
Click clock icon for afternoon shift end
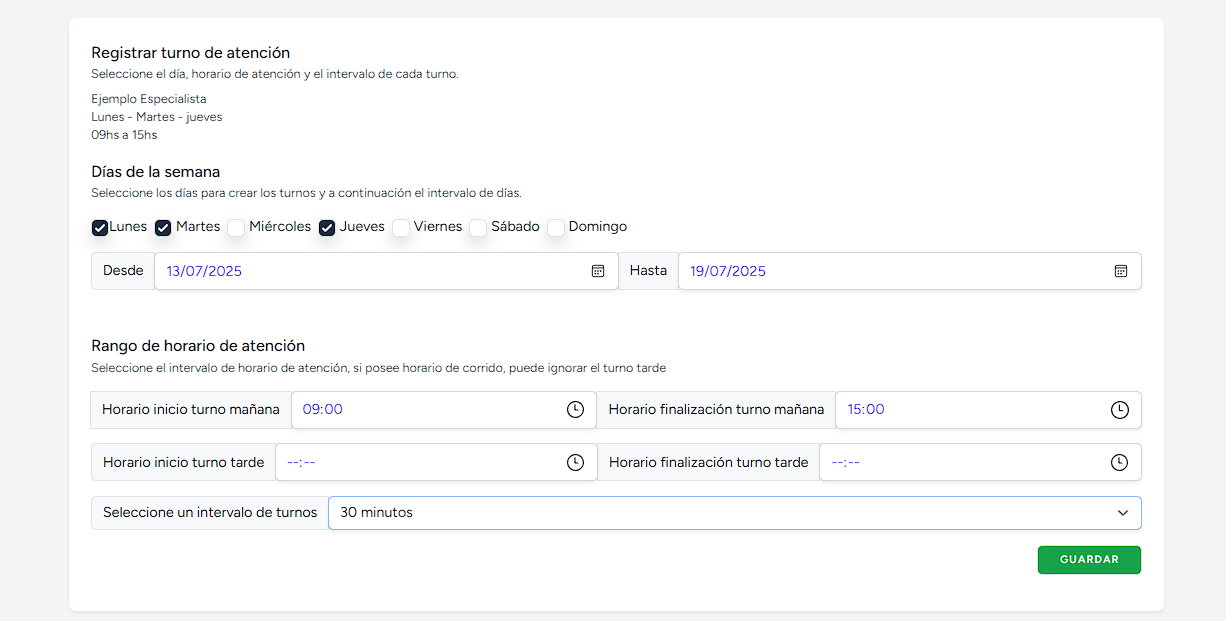tap(1120, 462)
